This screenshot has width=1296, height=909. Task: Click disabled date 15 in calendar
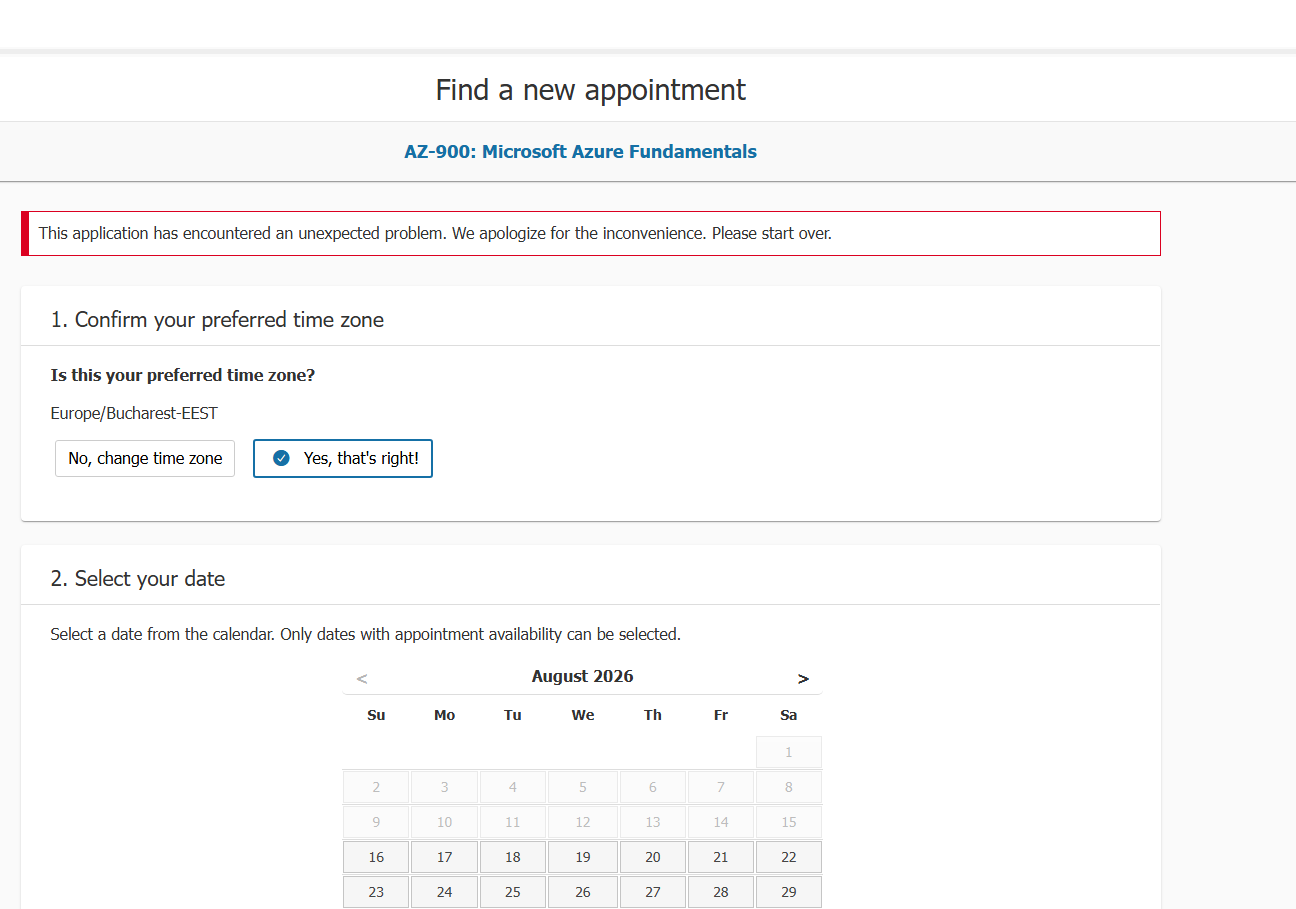click(x=789, y=822)
